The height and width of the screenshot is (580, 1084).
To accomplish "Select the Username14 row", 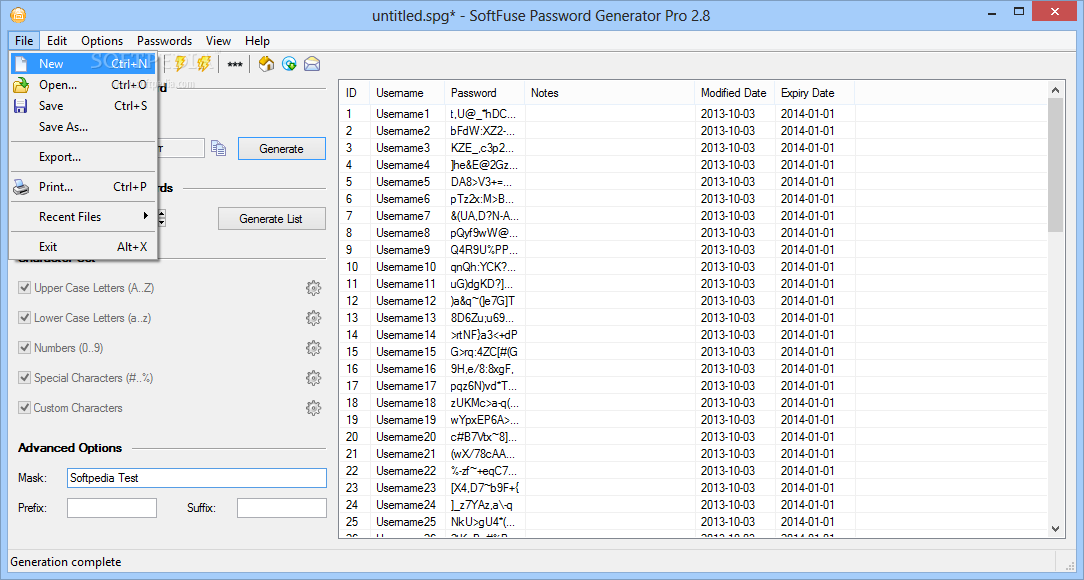I will click(x=693, y=335).
